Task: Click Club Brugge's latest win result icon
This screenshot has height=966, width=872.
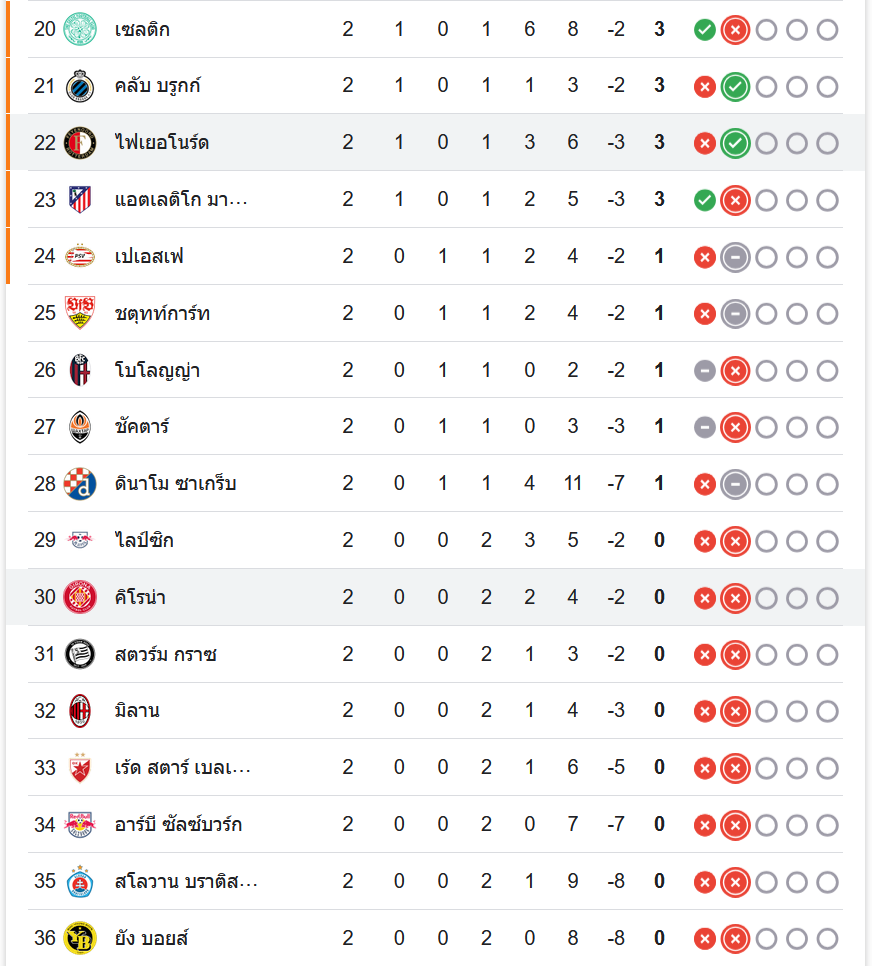Action: tap(735, 87)
